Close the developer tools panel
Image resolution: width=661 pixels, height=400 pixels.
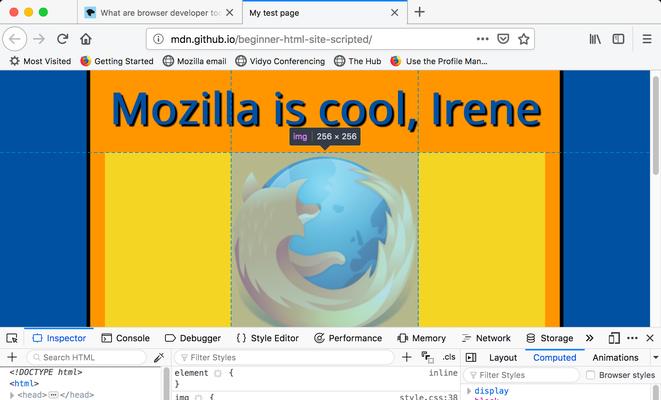650,338
